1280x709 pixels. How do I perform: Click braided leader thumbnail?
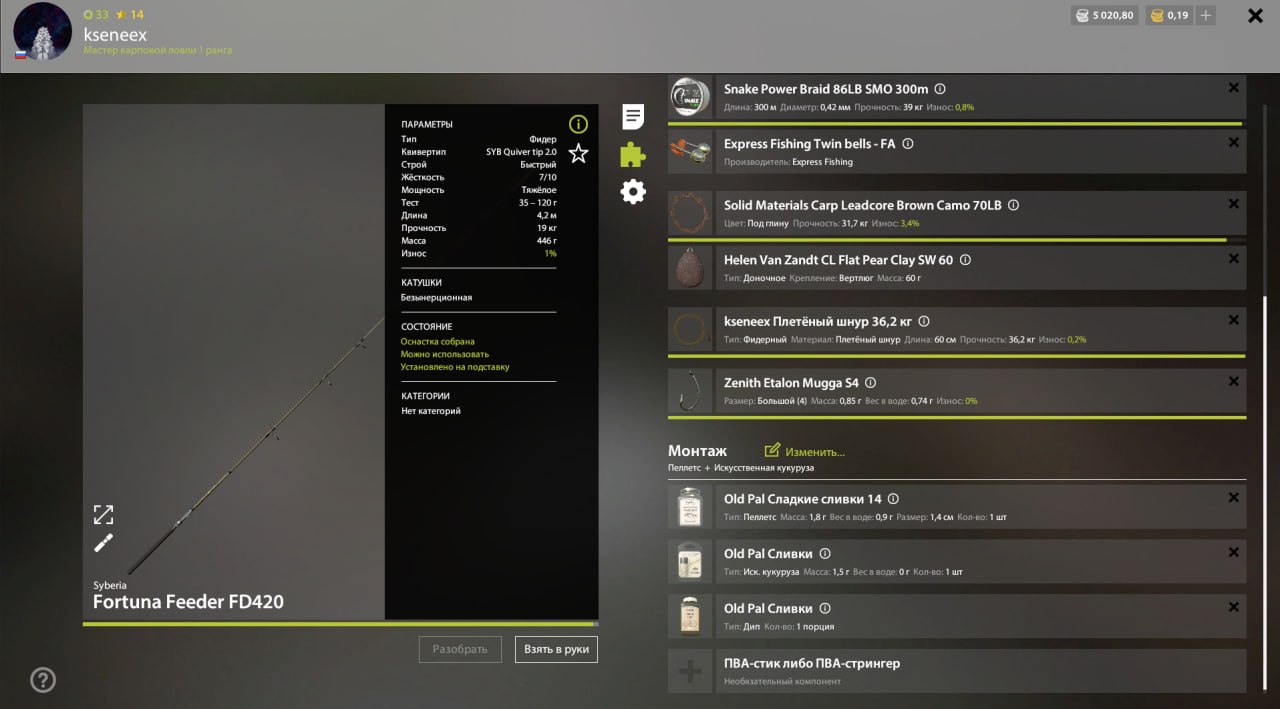(690, 329)
